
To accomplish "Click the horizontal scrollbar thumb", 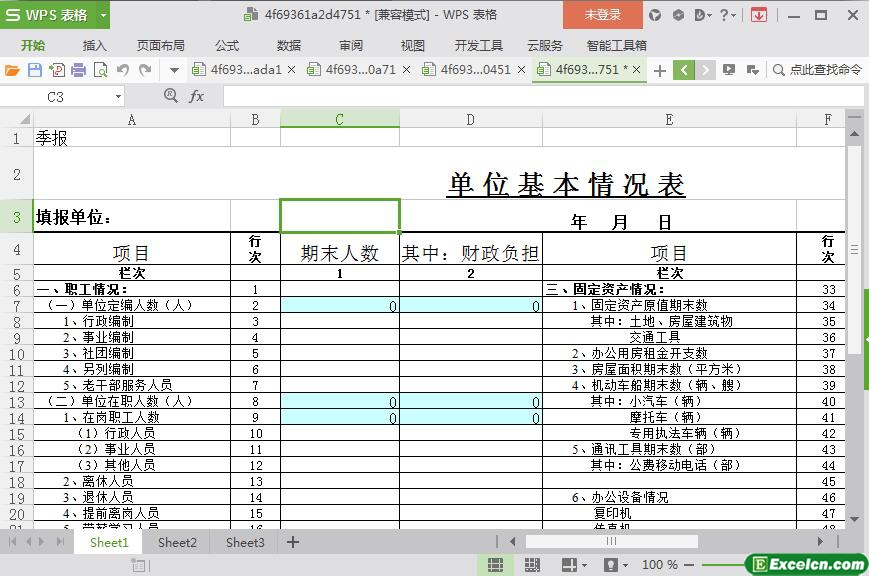I will pyautogui.click(x=611, y=541).
